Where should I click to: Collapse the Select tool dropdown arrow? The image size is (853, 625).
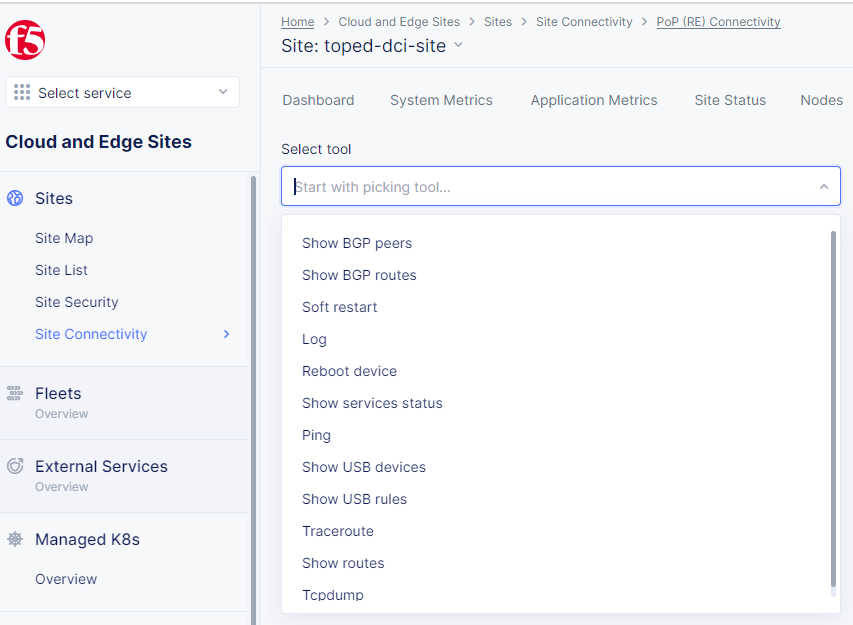coord(824,187)
